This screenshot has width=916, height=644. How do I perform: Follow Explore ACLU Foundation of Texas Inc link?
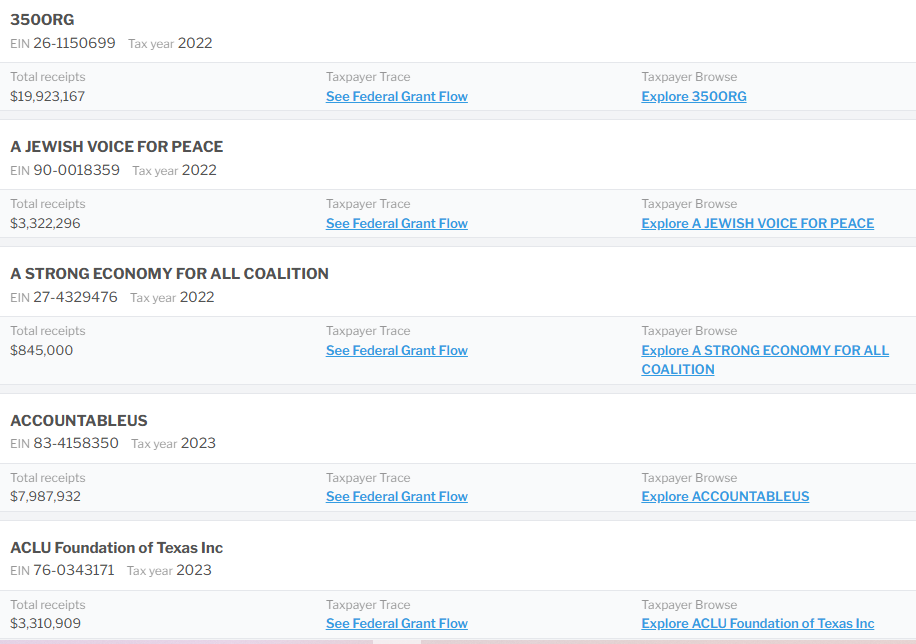pyautogui.click(x=757, y=624)
